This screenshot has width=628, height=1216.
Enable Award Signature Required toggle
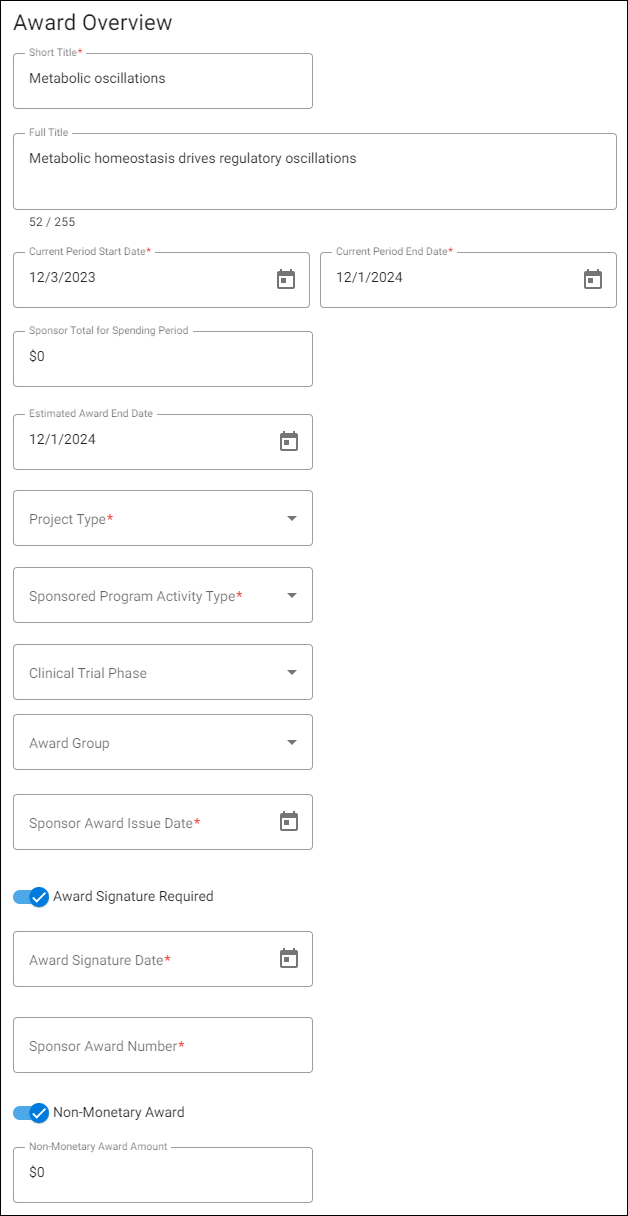tap(31, 896)
